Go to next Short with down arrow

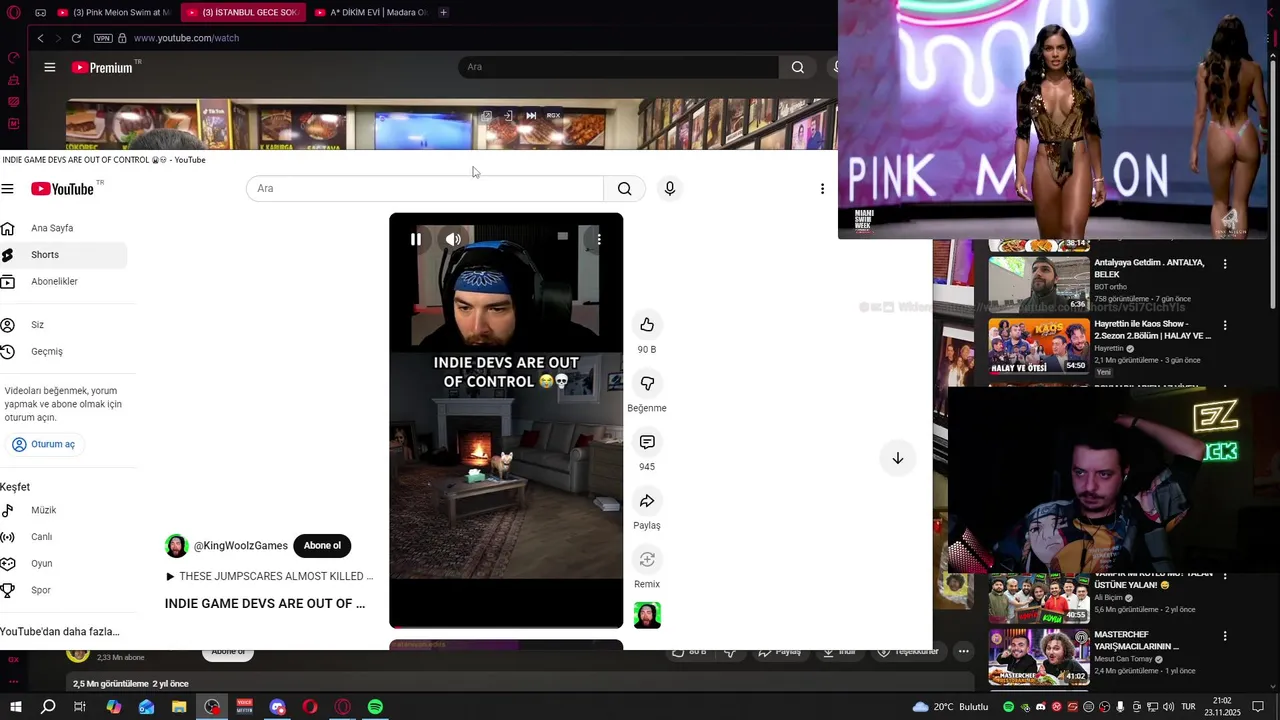[x=897, y=458]
